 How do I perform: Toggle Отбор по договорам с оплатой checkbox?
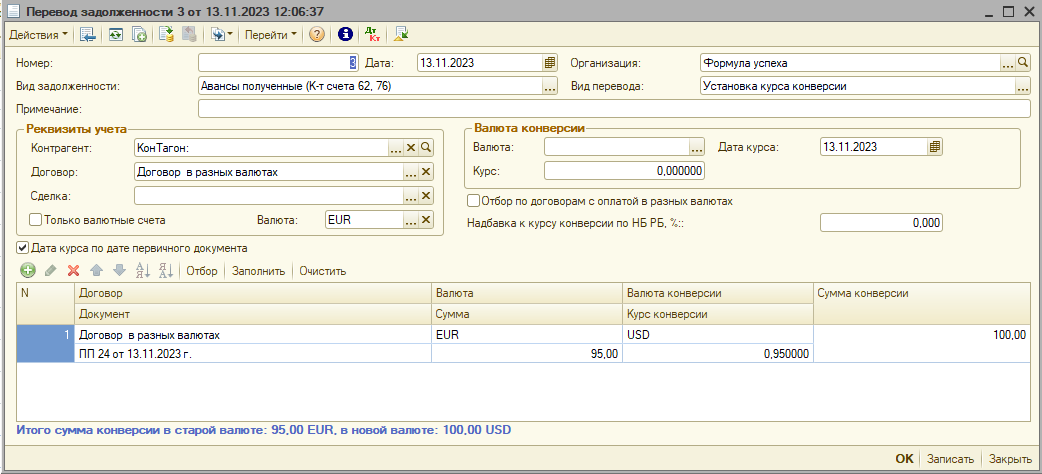point(474,201)
